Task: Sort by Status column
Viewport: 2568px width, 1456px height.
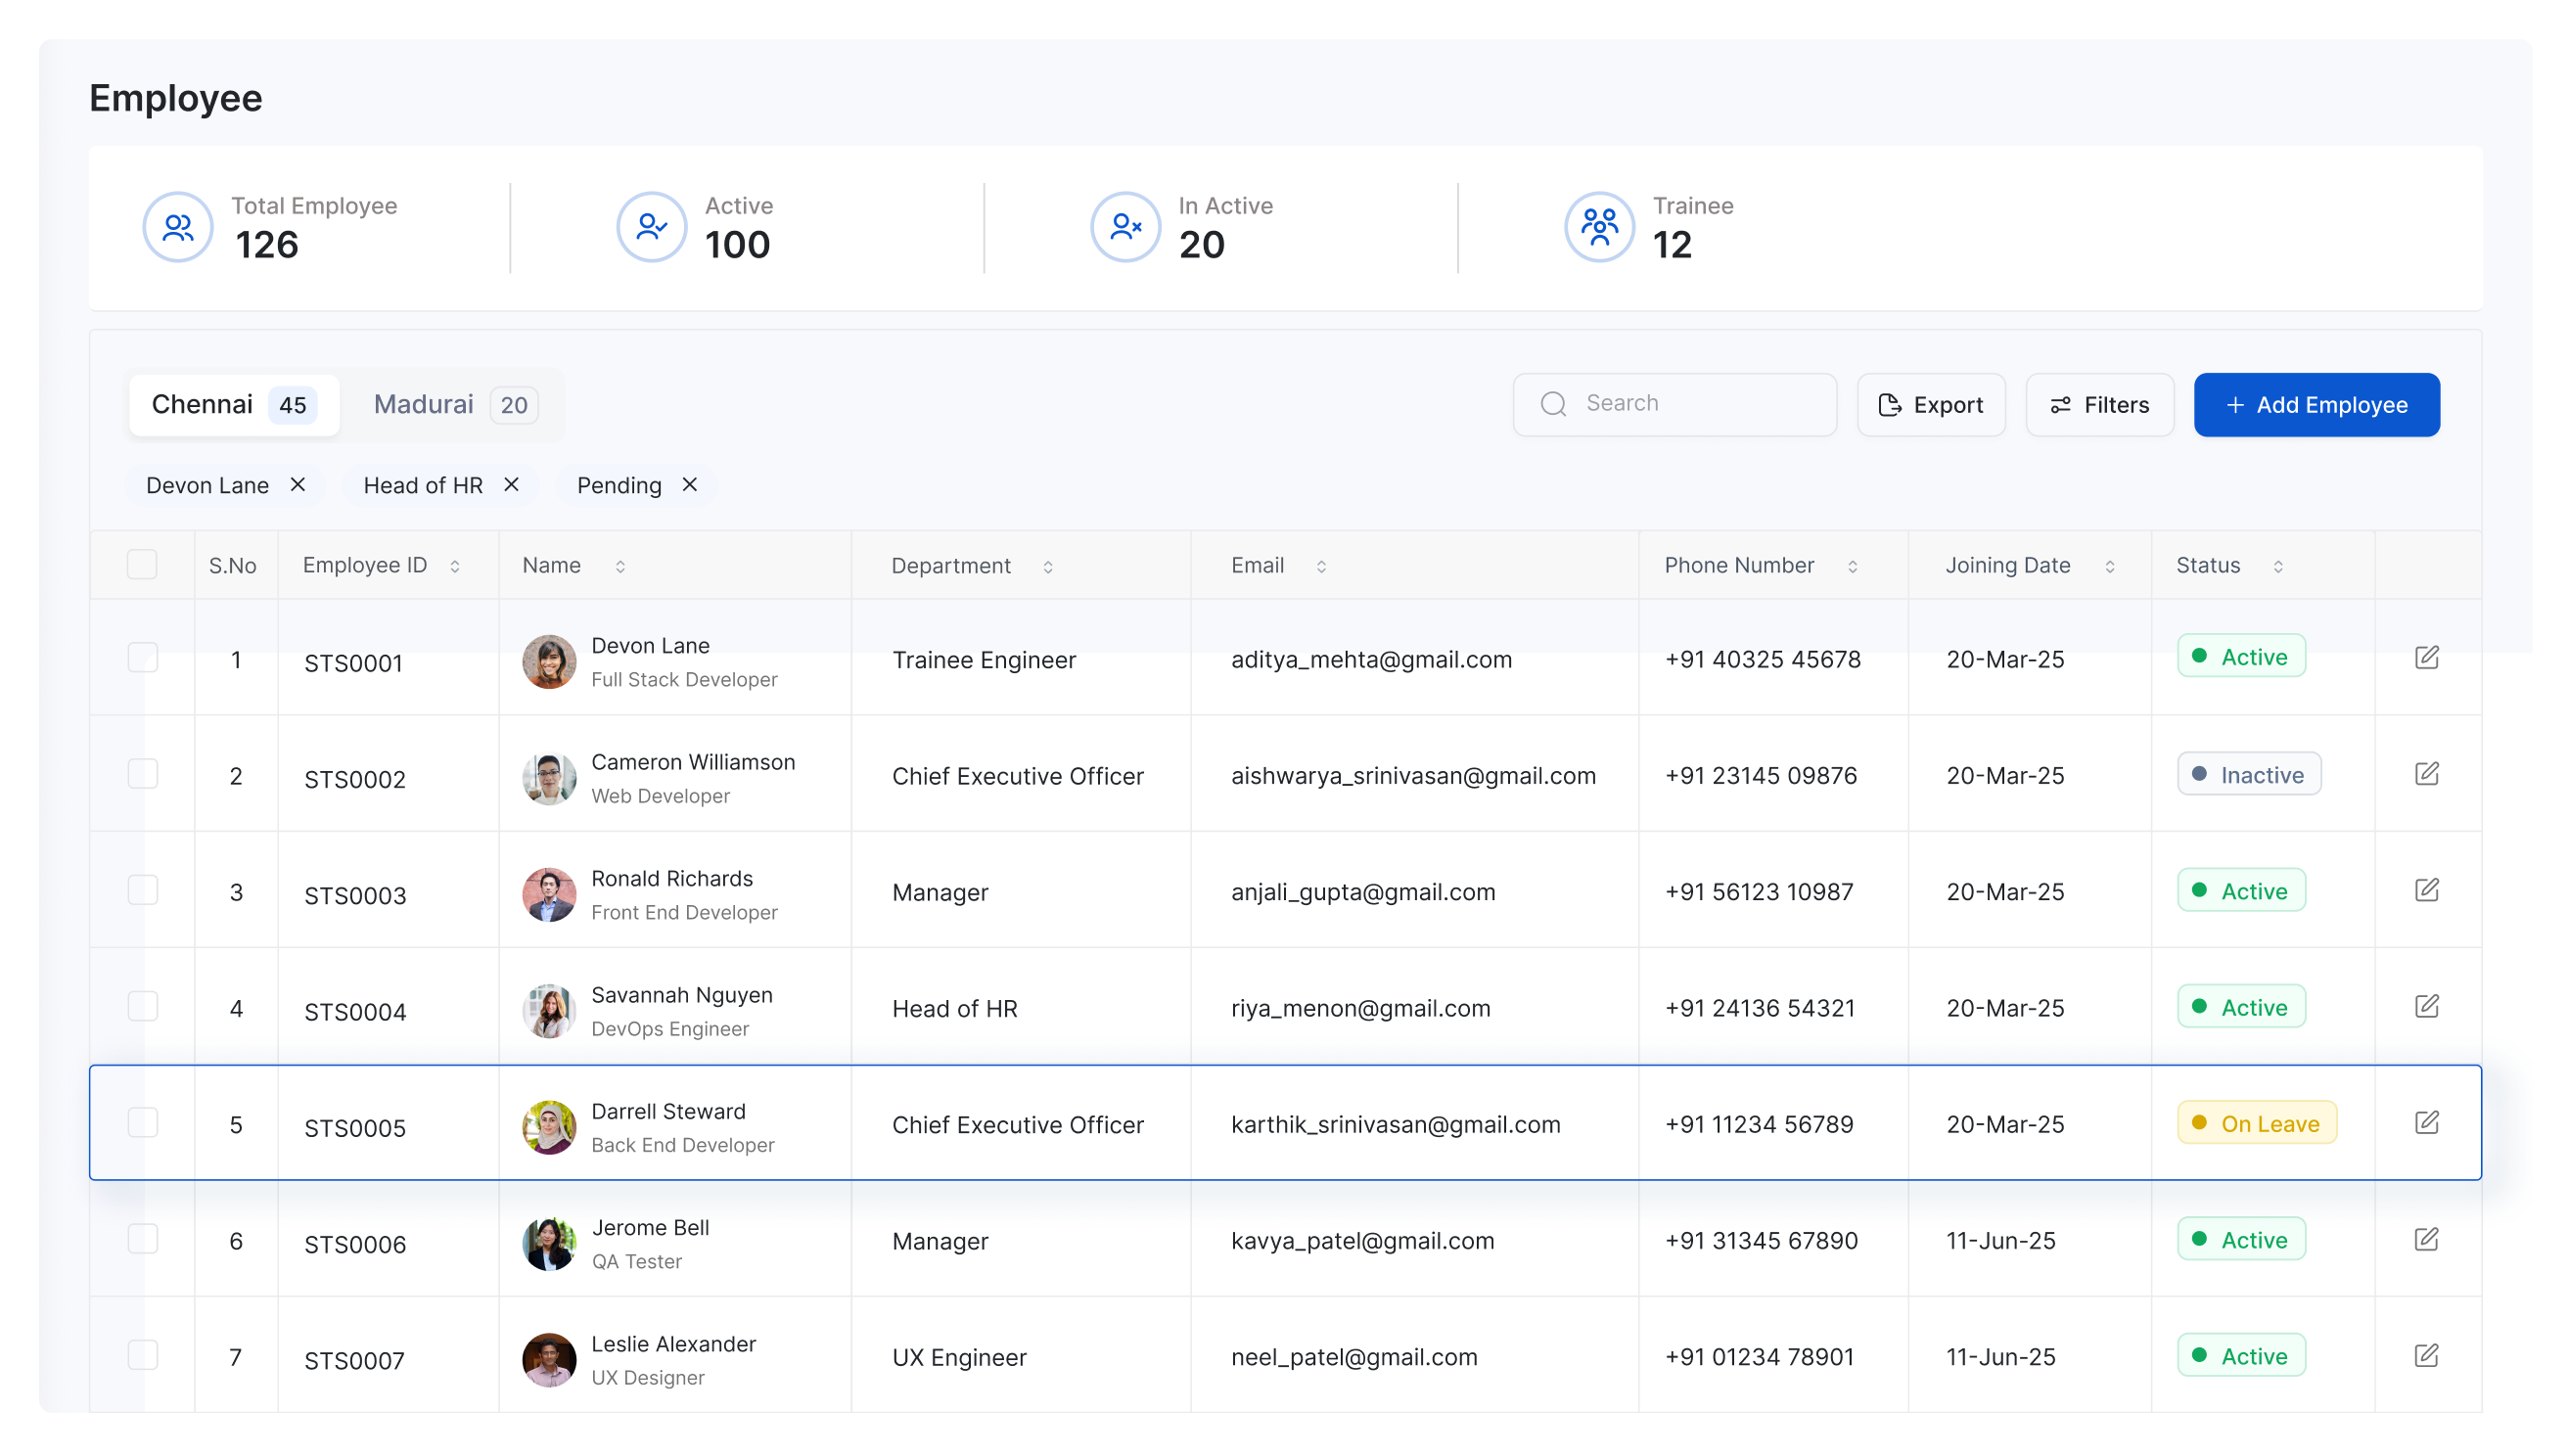Action: [x=2277, y=567]
